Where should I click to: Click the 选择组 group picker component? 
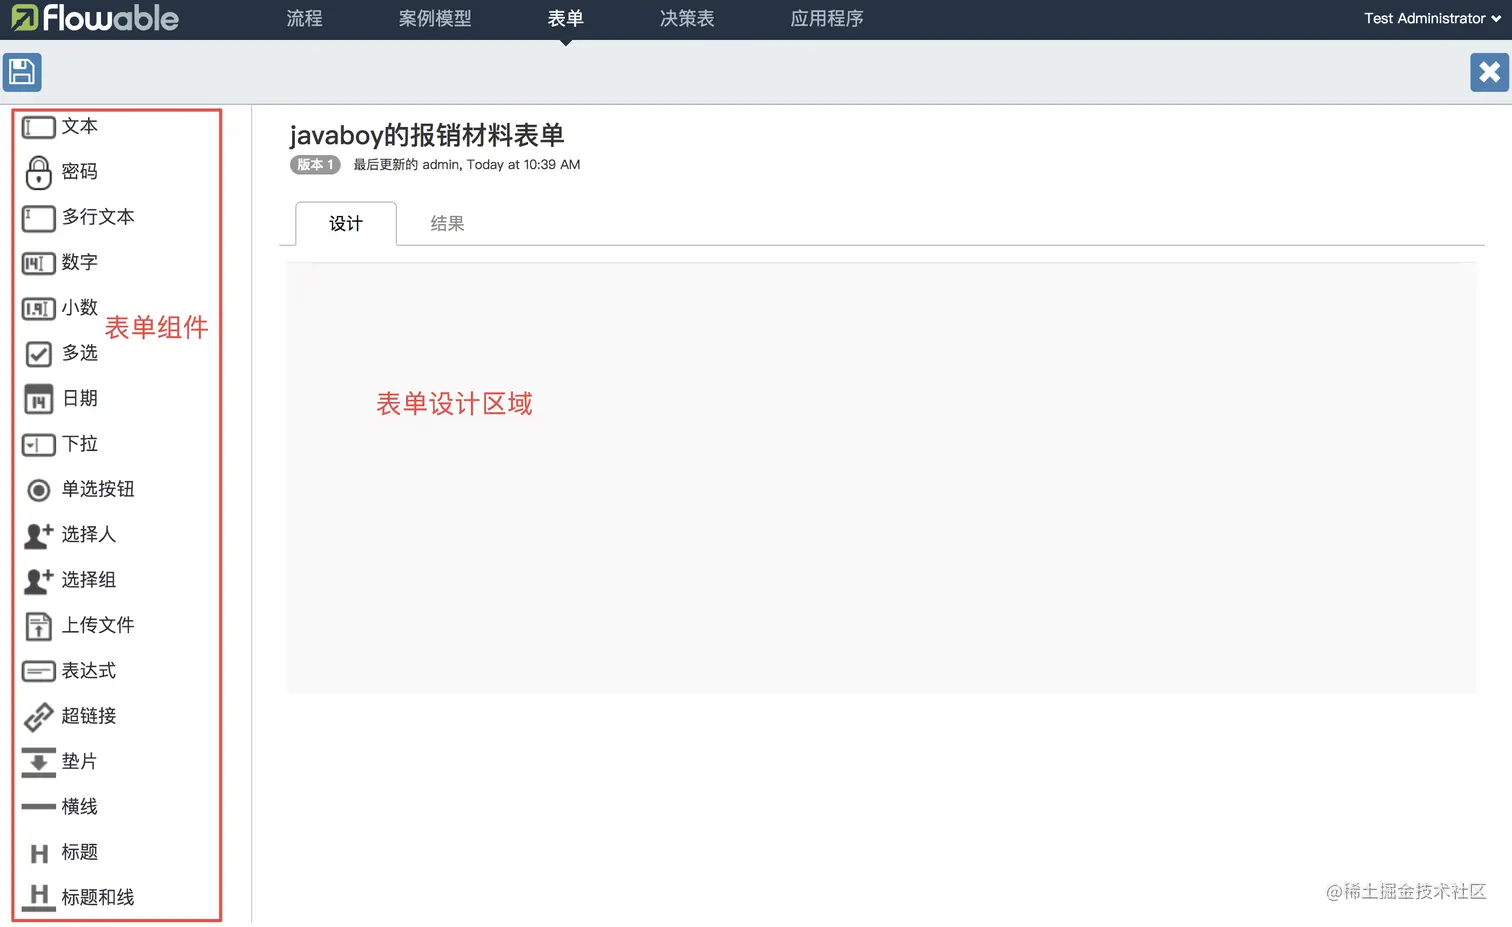click(86, 580)
